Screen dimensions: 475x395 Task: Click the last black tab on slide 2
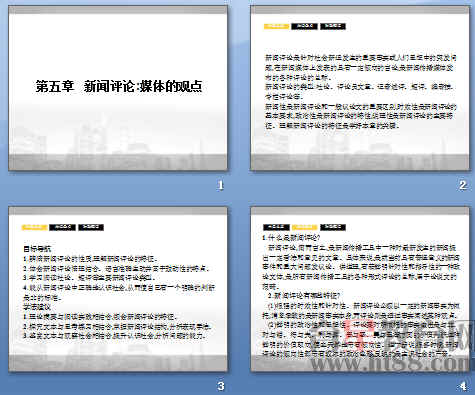click(333, 26)
